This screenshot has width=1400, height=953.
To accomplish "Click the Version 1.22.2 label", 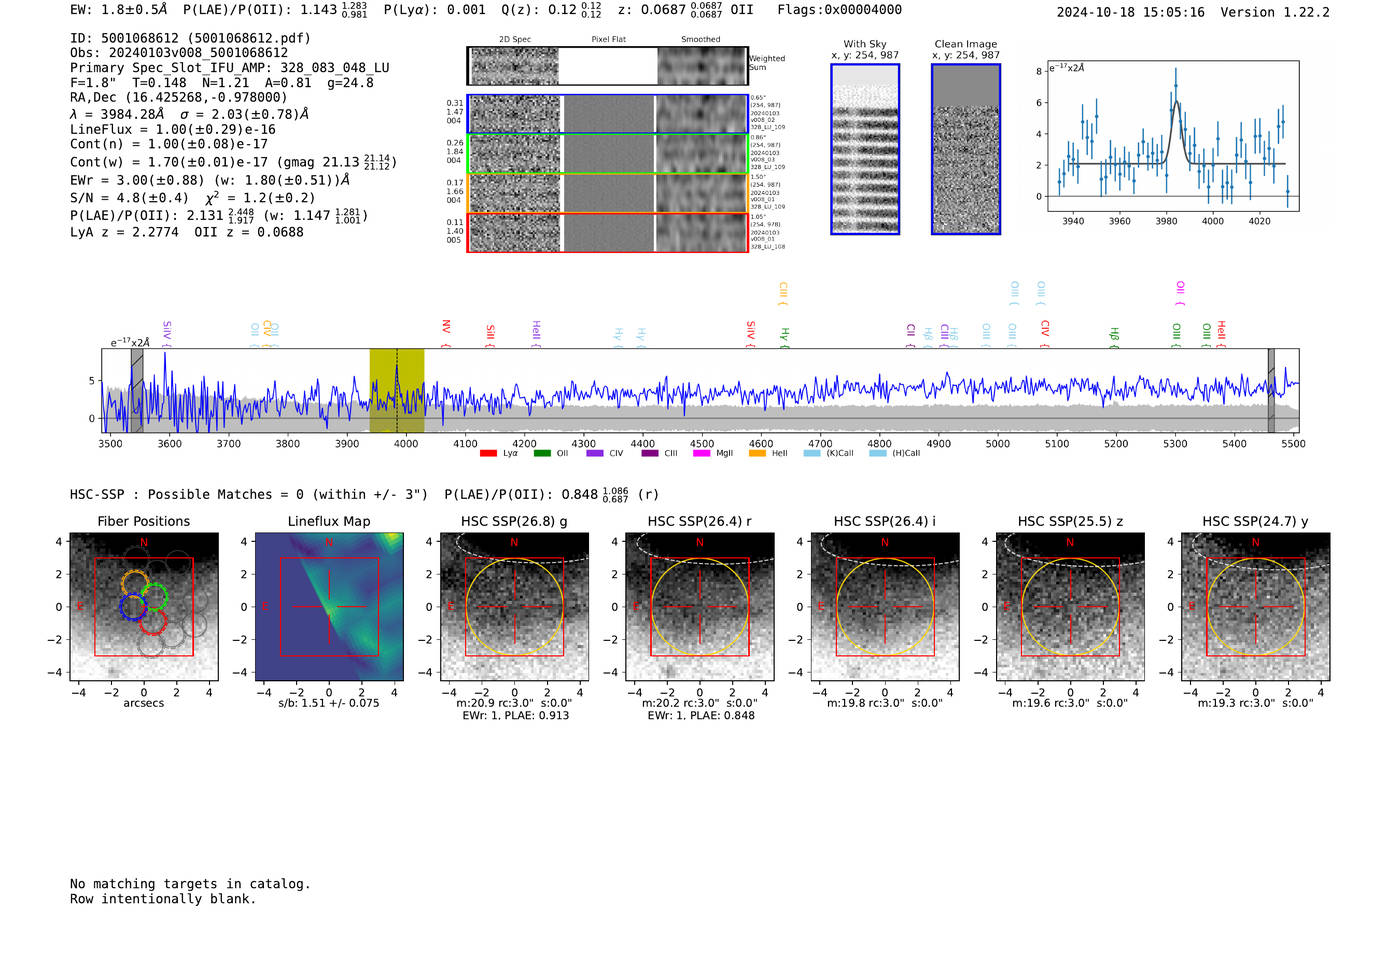I will point(1275,12).
